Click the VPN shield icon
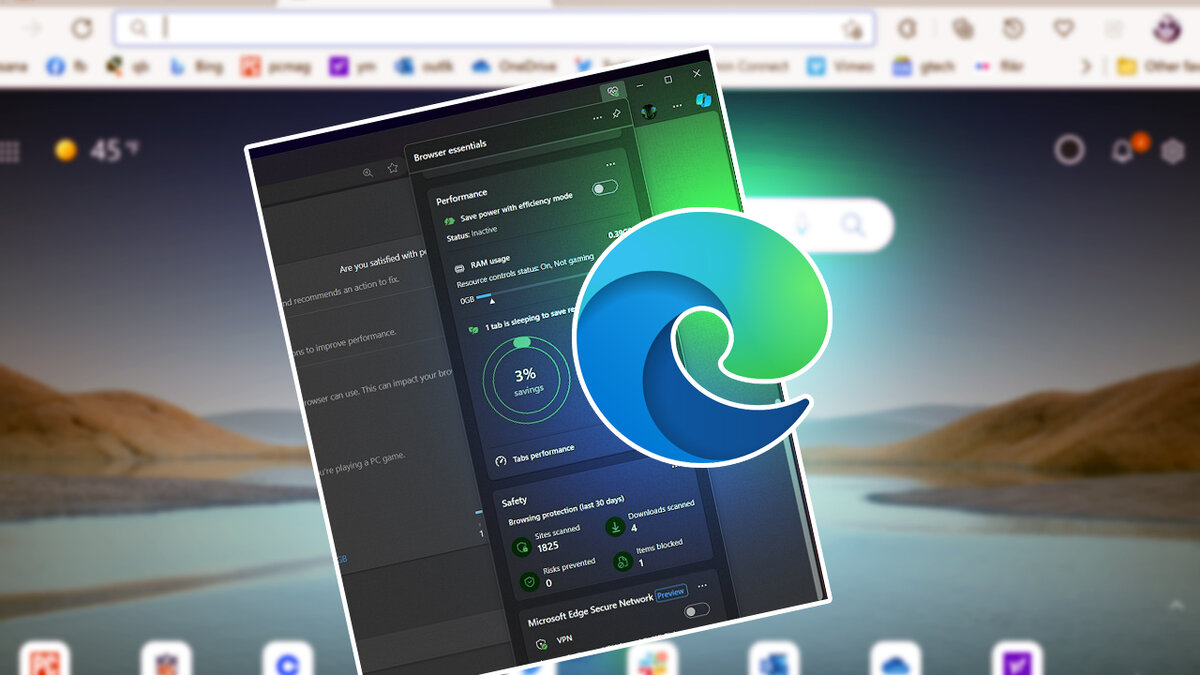 coord(541,645)
